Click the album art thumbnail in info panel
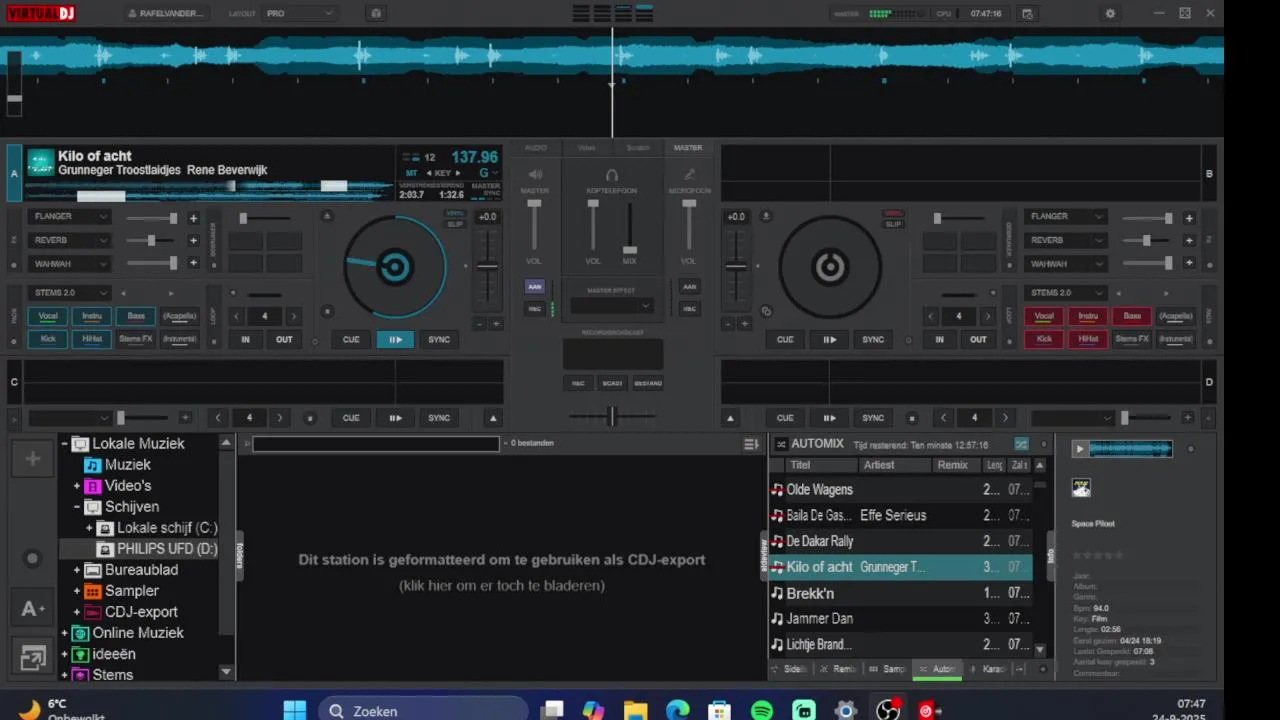This screenshot has width=1280, height=720. (1081, 488)
